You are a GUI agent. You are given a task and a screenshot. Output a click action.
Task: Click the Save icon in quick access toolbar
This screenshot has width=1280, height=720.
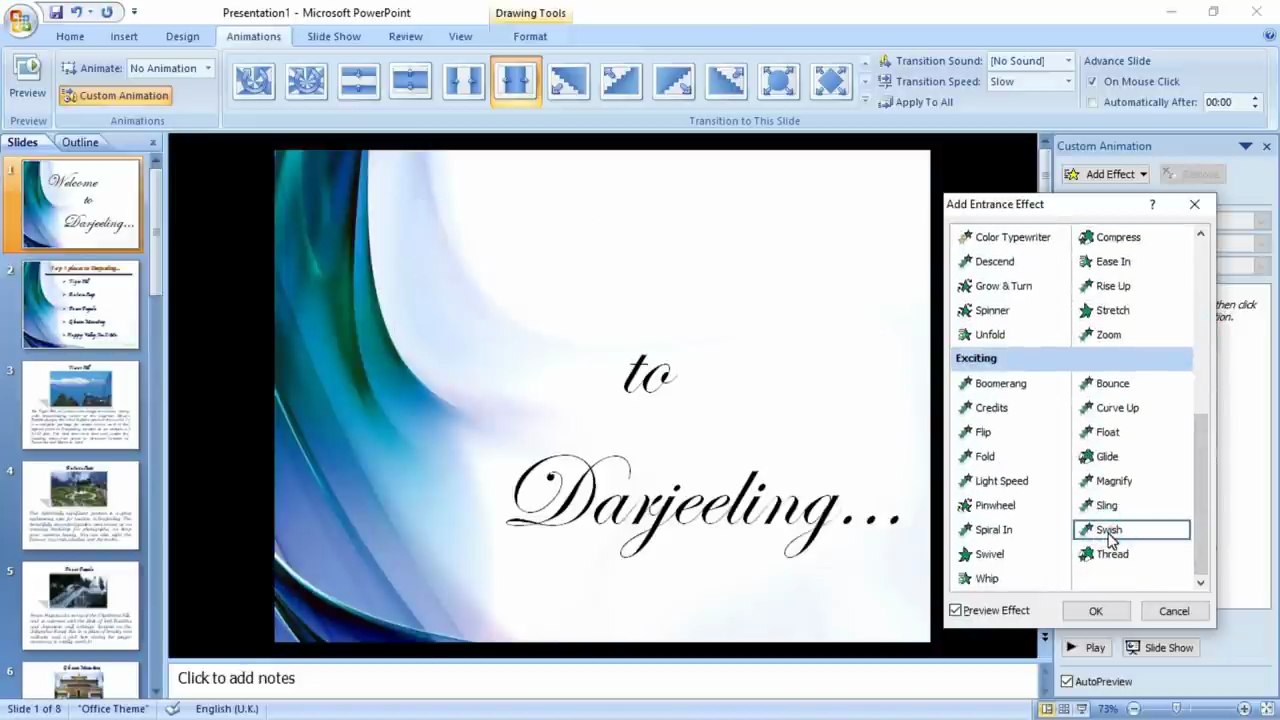point(55,13)
